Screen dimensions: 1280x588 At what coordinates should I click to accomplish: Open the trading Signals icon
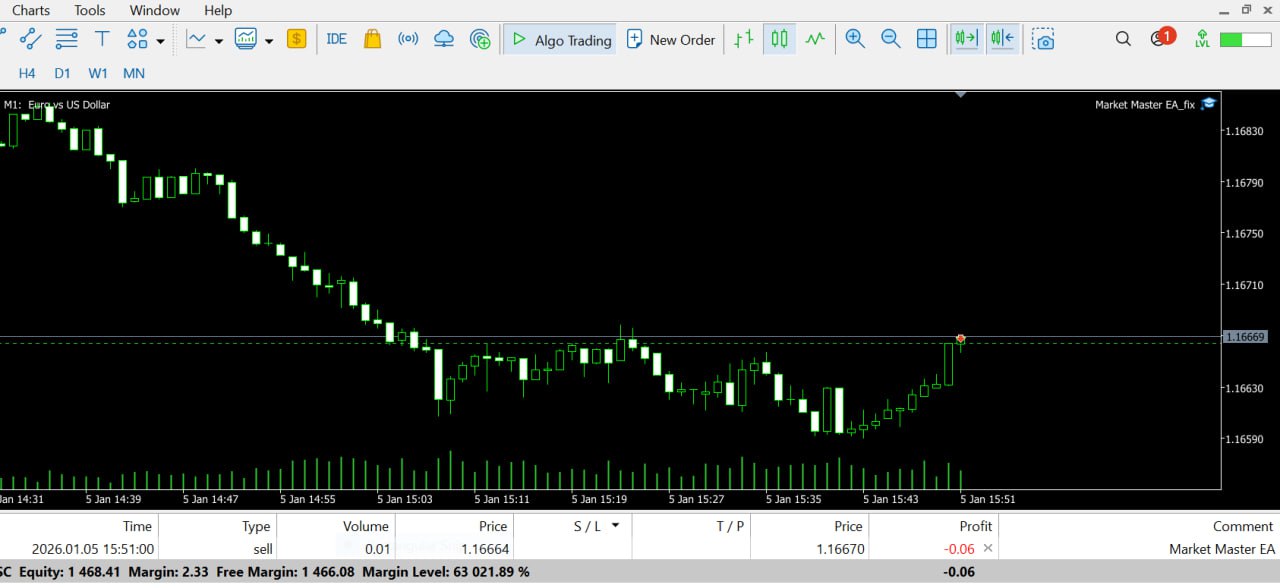point(408,39)
